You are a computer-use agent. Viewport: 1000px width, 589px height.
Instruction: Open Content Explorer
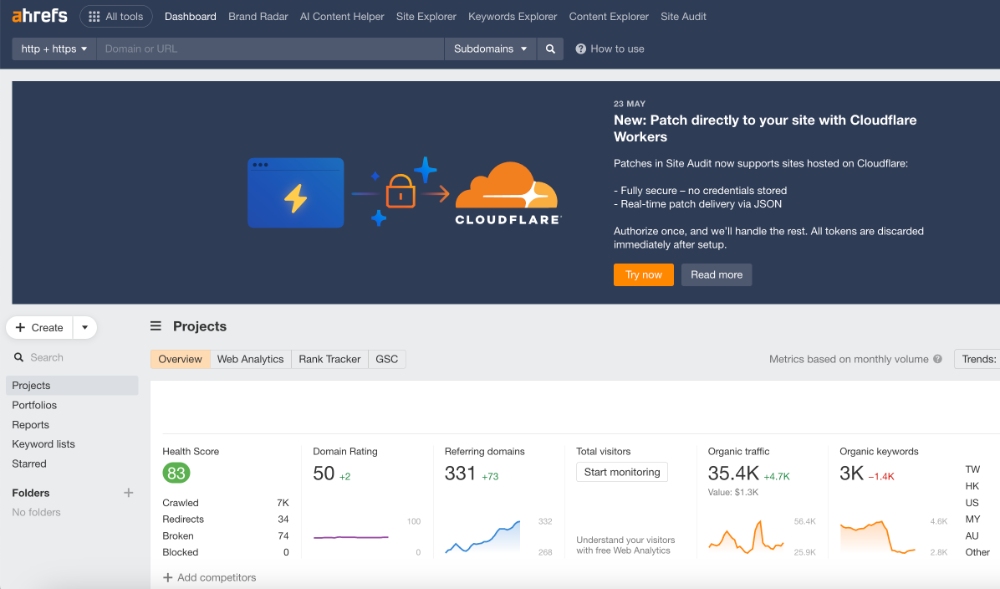(609, 17)
